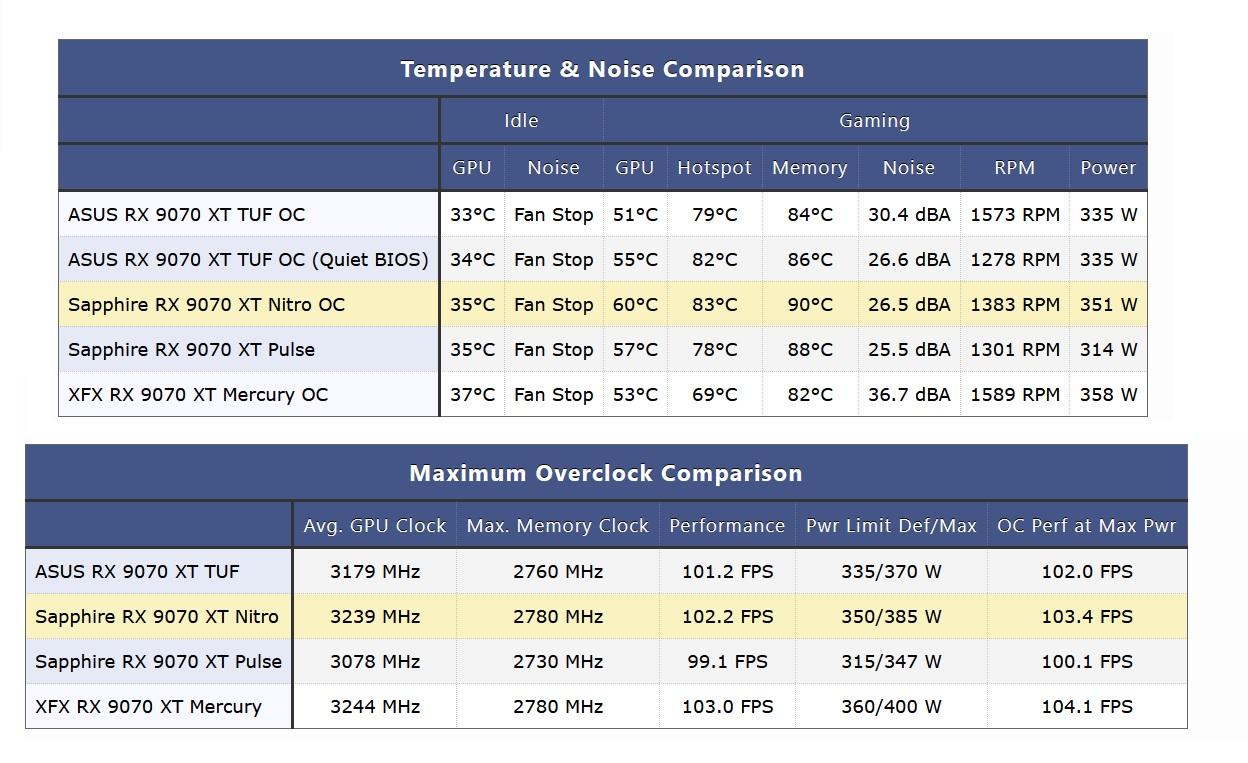Viewport: 1248px width, 763px height.
Task: Click the ASUS RX 9070 XT TUF OC (Quiet BIOS) row label
Action: (248, 260)
